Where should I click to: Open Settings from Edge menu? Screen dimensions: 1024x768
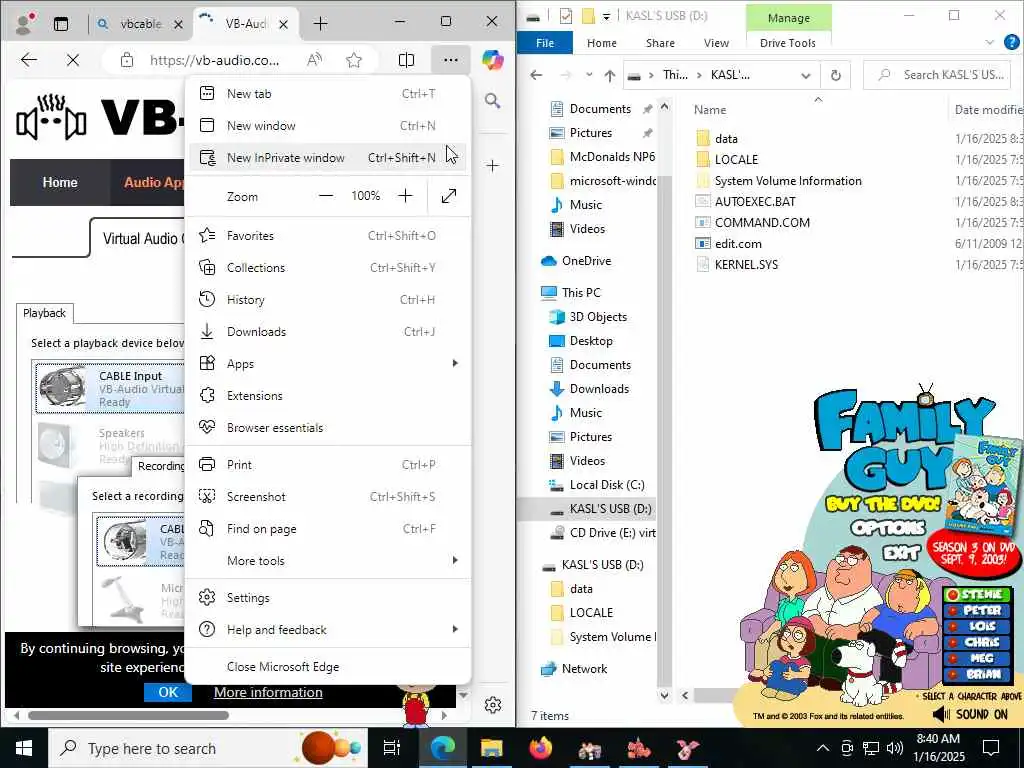328,598
